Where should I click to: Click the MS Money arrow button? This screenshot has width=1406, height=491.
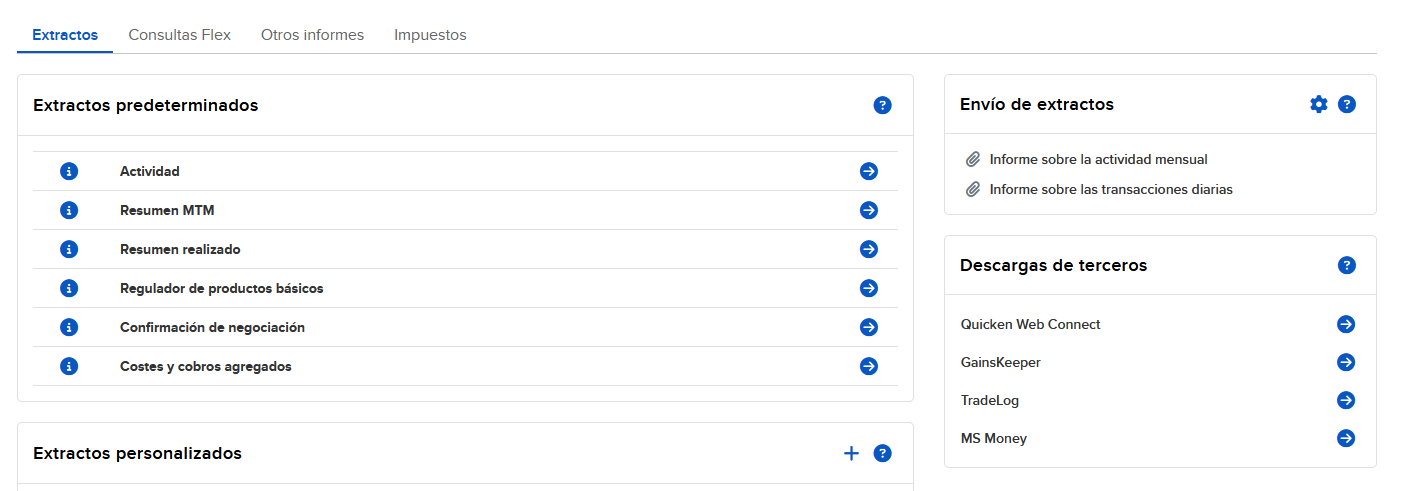pos(1346,438)
